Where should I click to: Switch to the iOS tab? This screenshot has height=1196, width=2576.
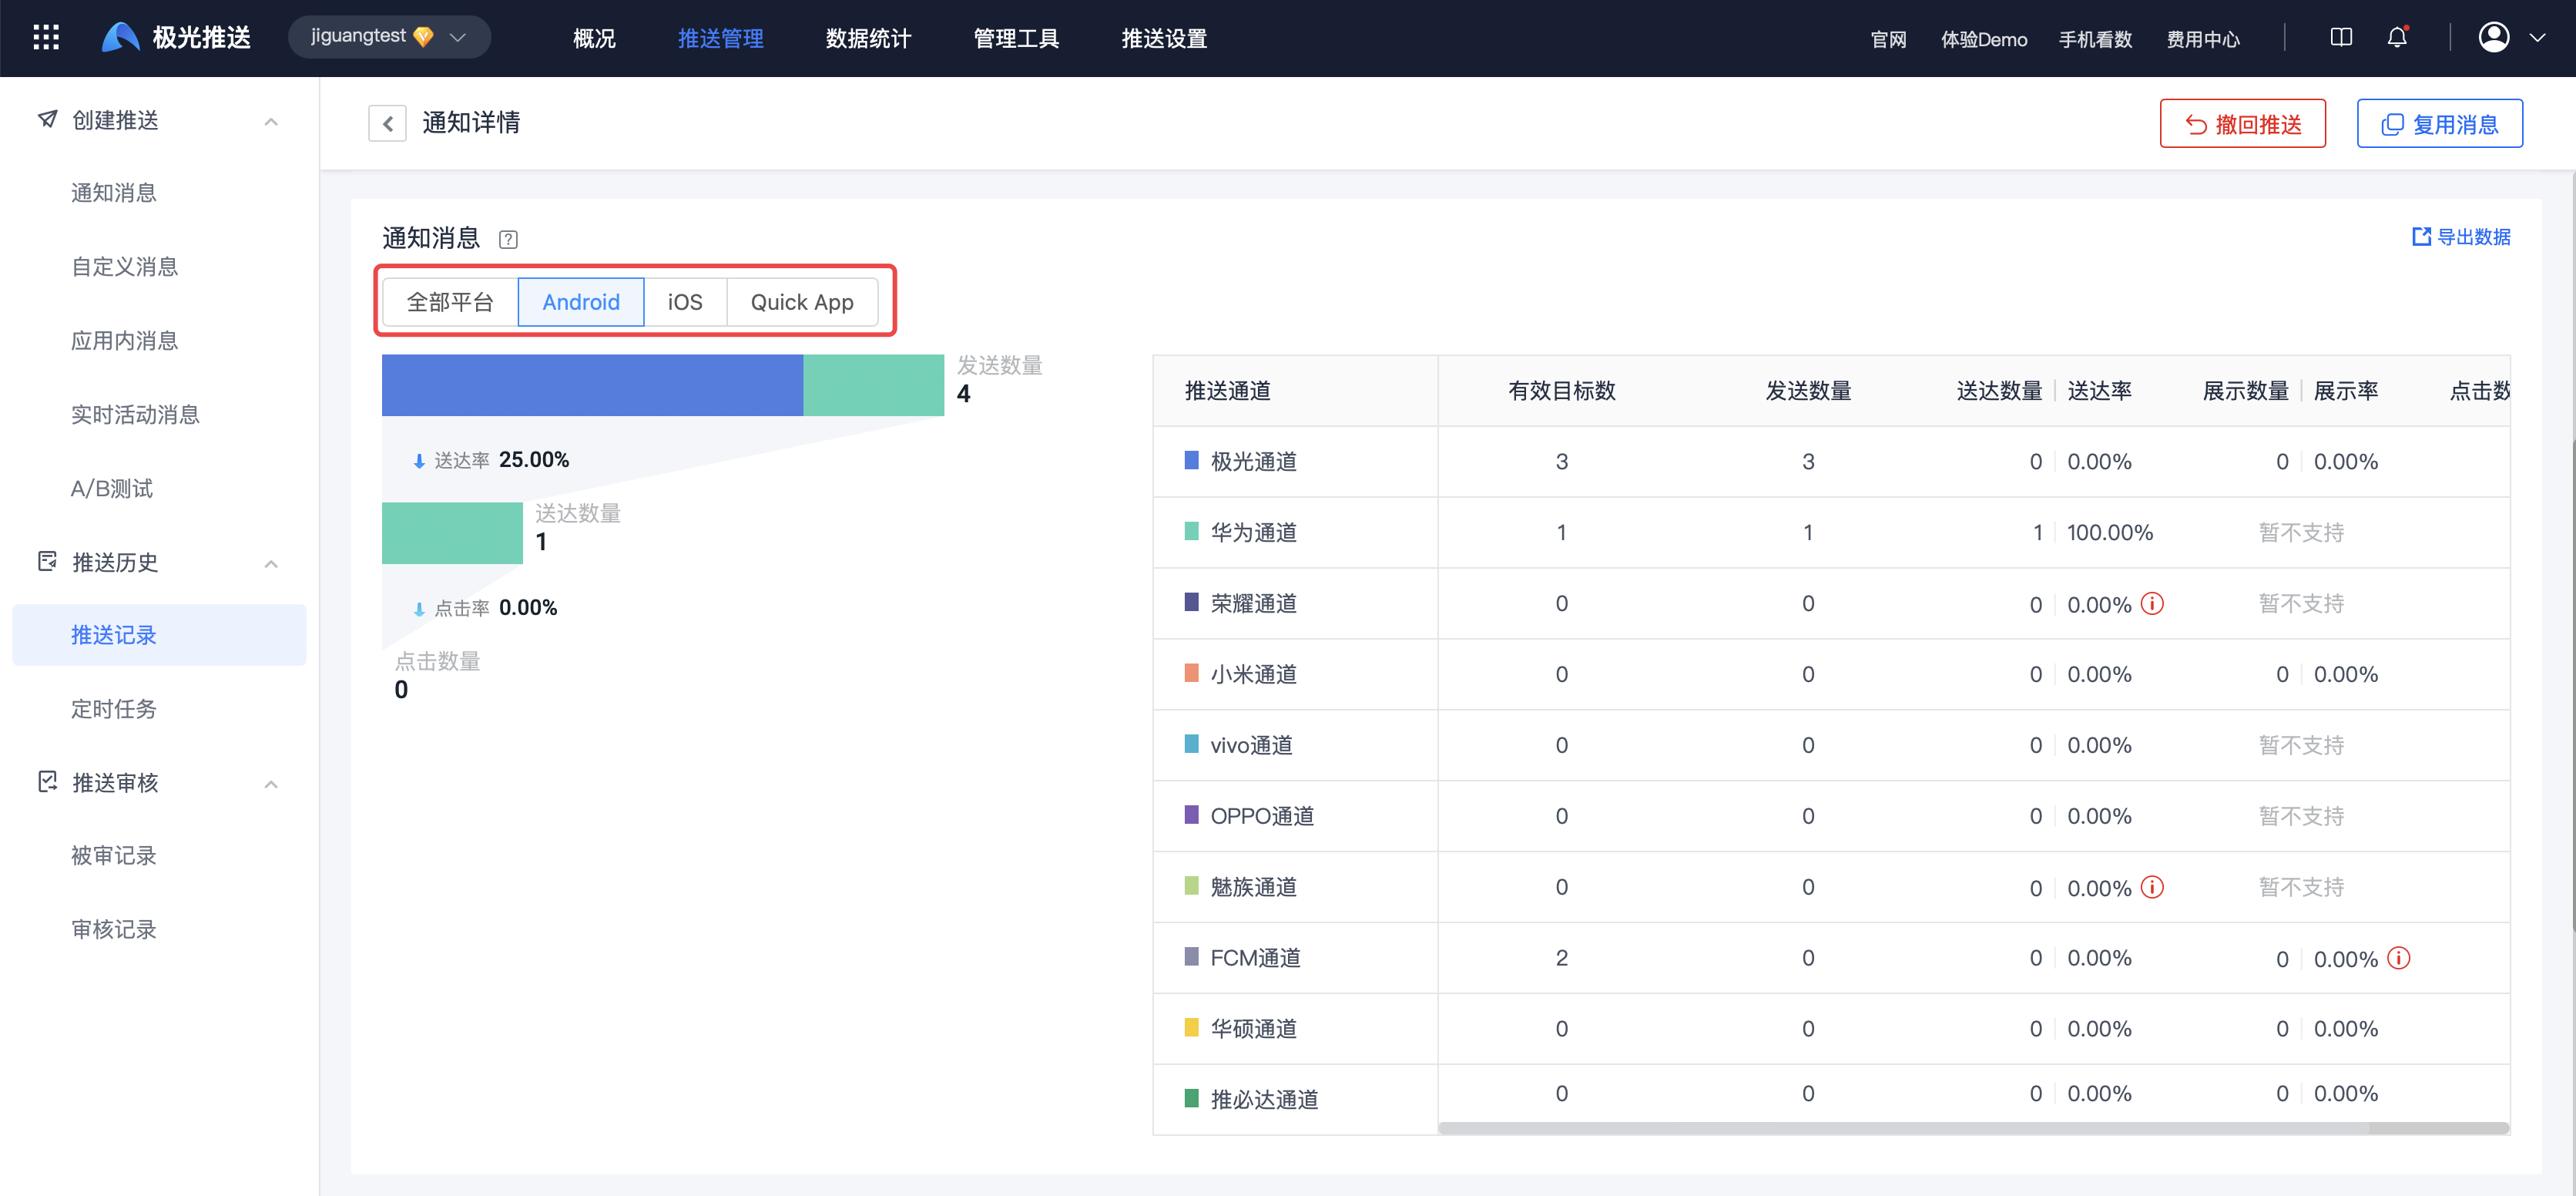point(685,302)
